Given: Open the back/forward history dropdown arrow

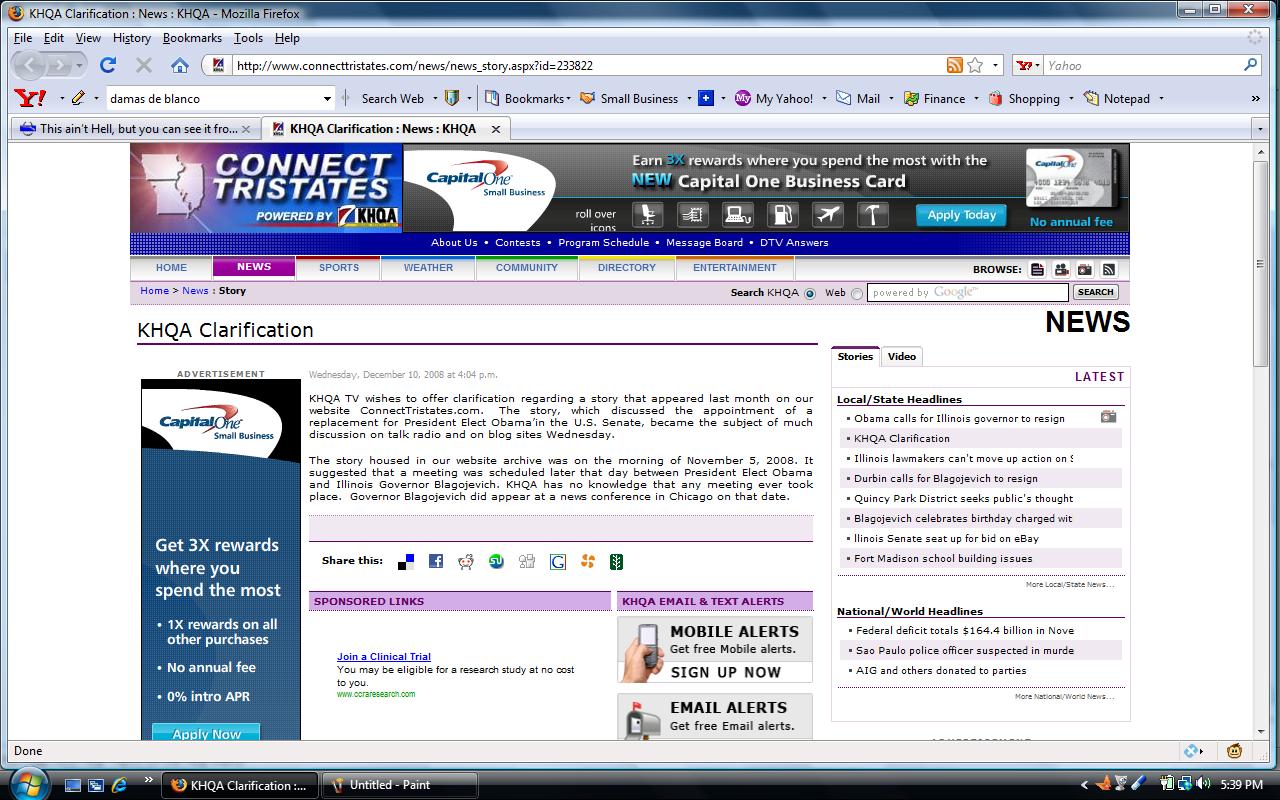Looking at the screenshot, I should coord(80,66).
